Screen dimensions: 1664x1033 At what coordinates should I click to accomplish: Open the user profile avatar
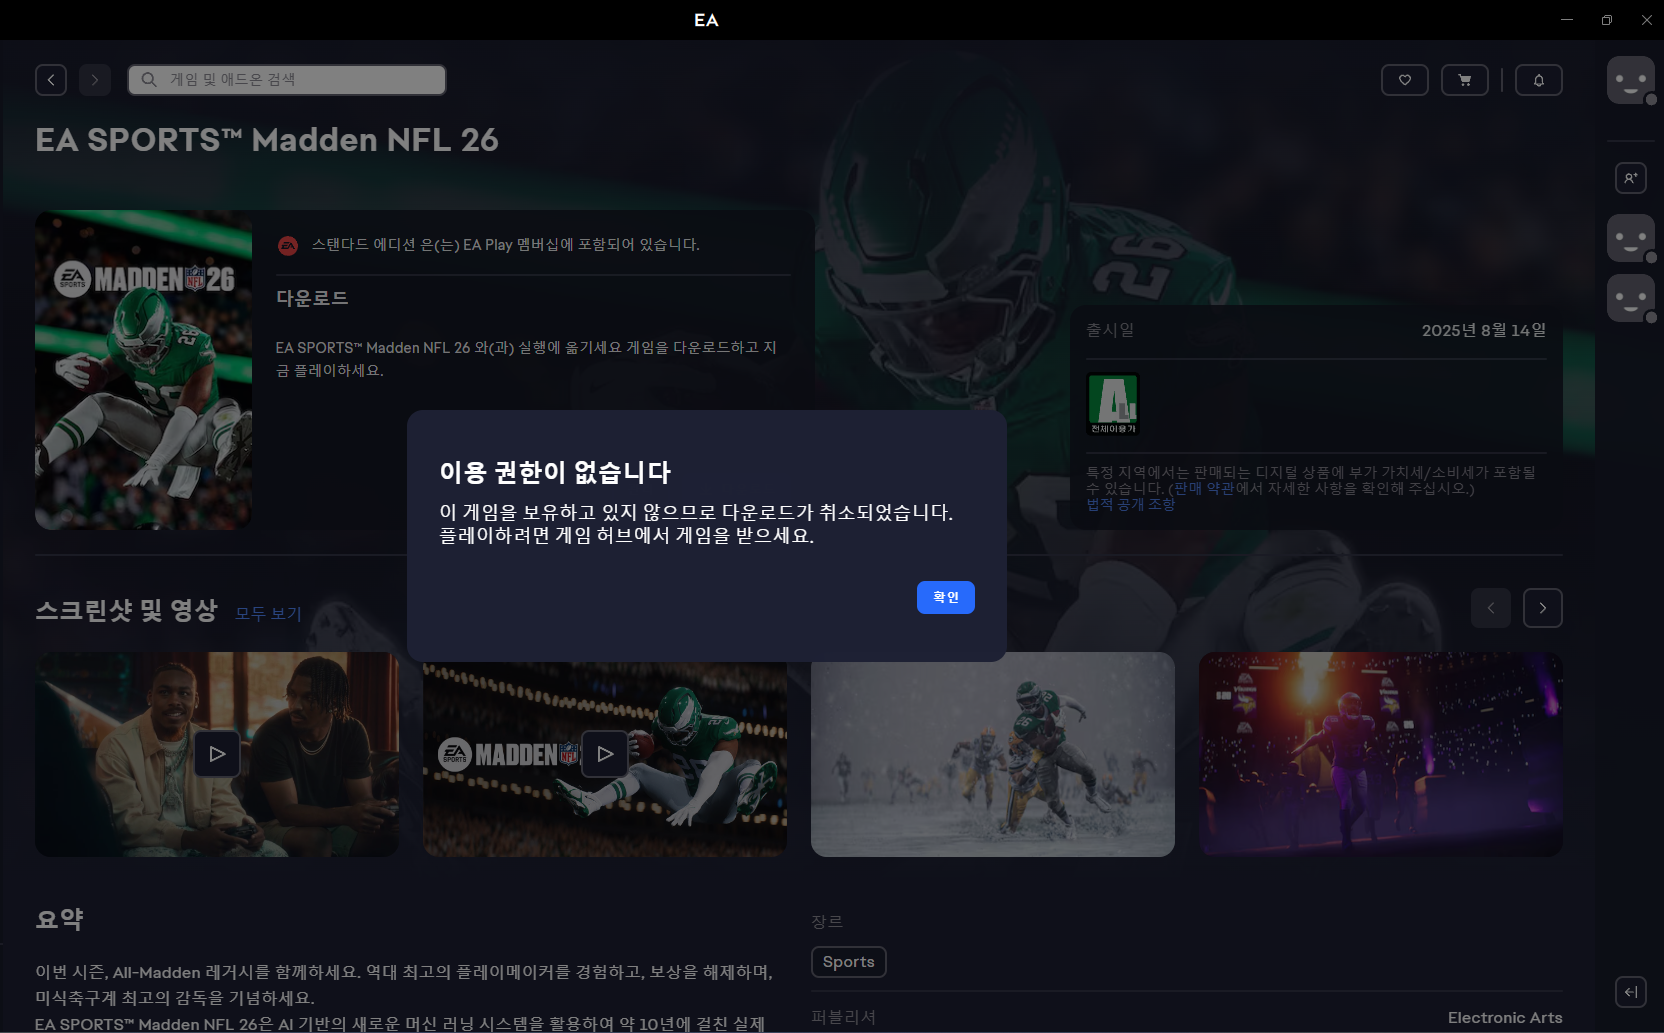tap(1631, 80)
